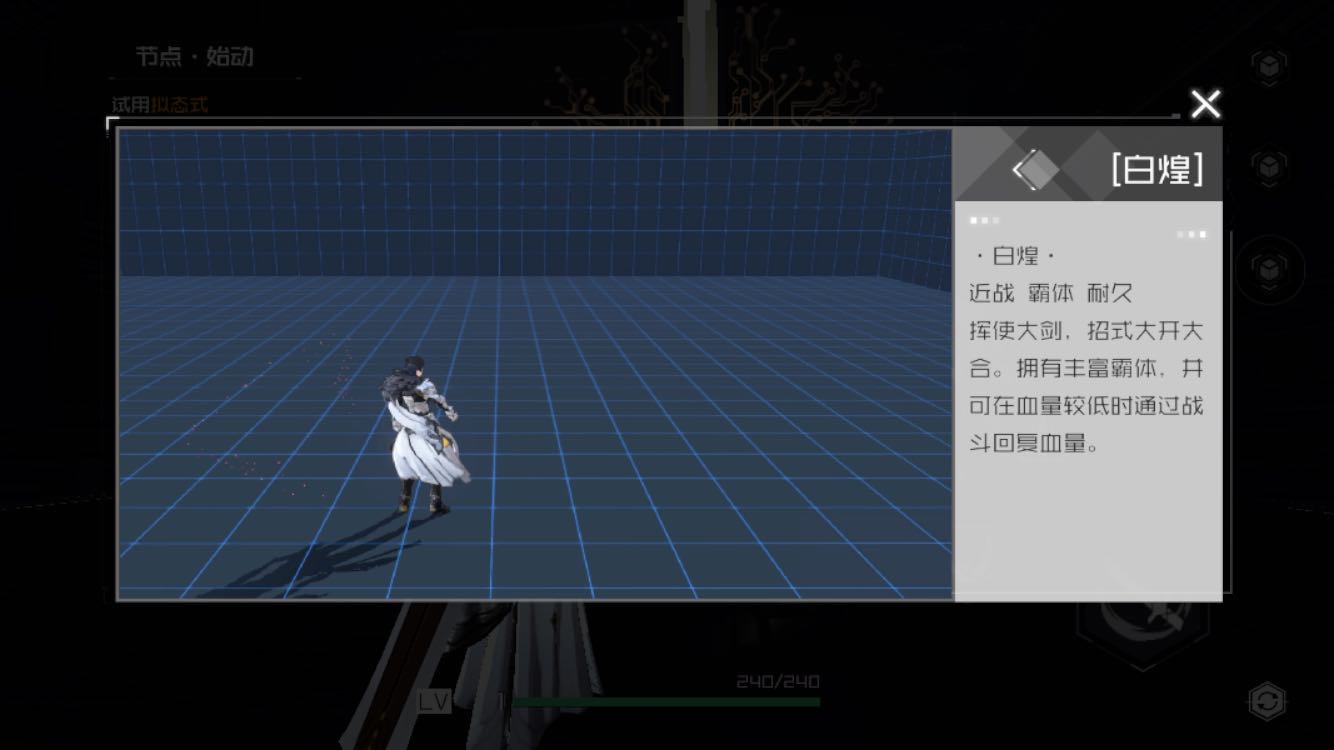Click the 白煌 skill description paragraph
Image resolution: width=1334 pixels, height=750 pixels.
pyautogui.click(x=1086, y=387)
